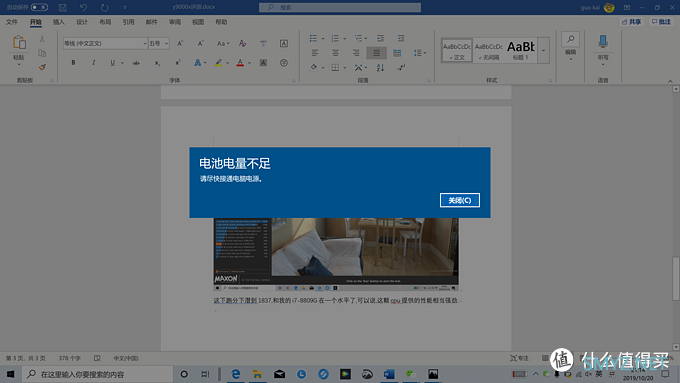This screenshot has width=680, height=383.
Task: Increase the paragraph indent
Action: point(401,39)
